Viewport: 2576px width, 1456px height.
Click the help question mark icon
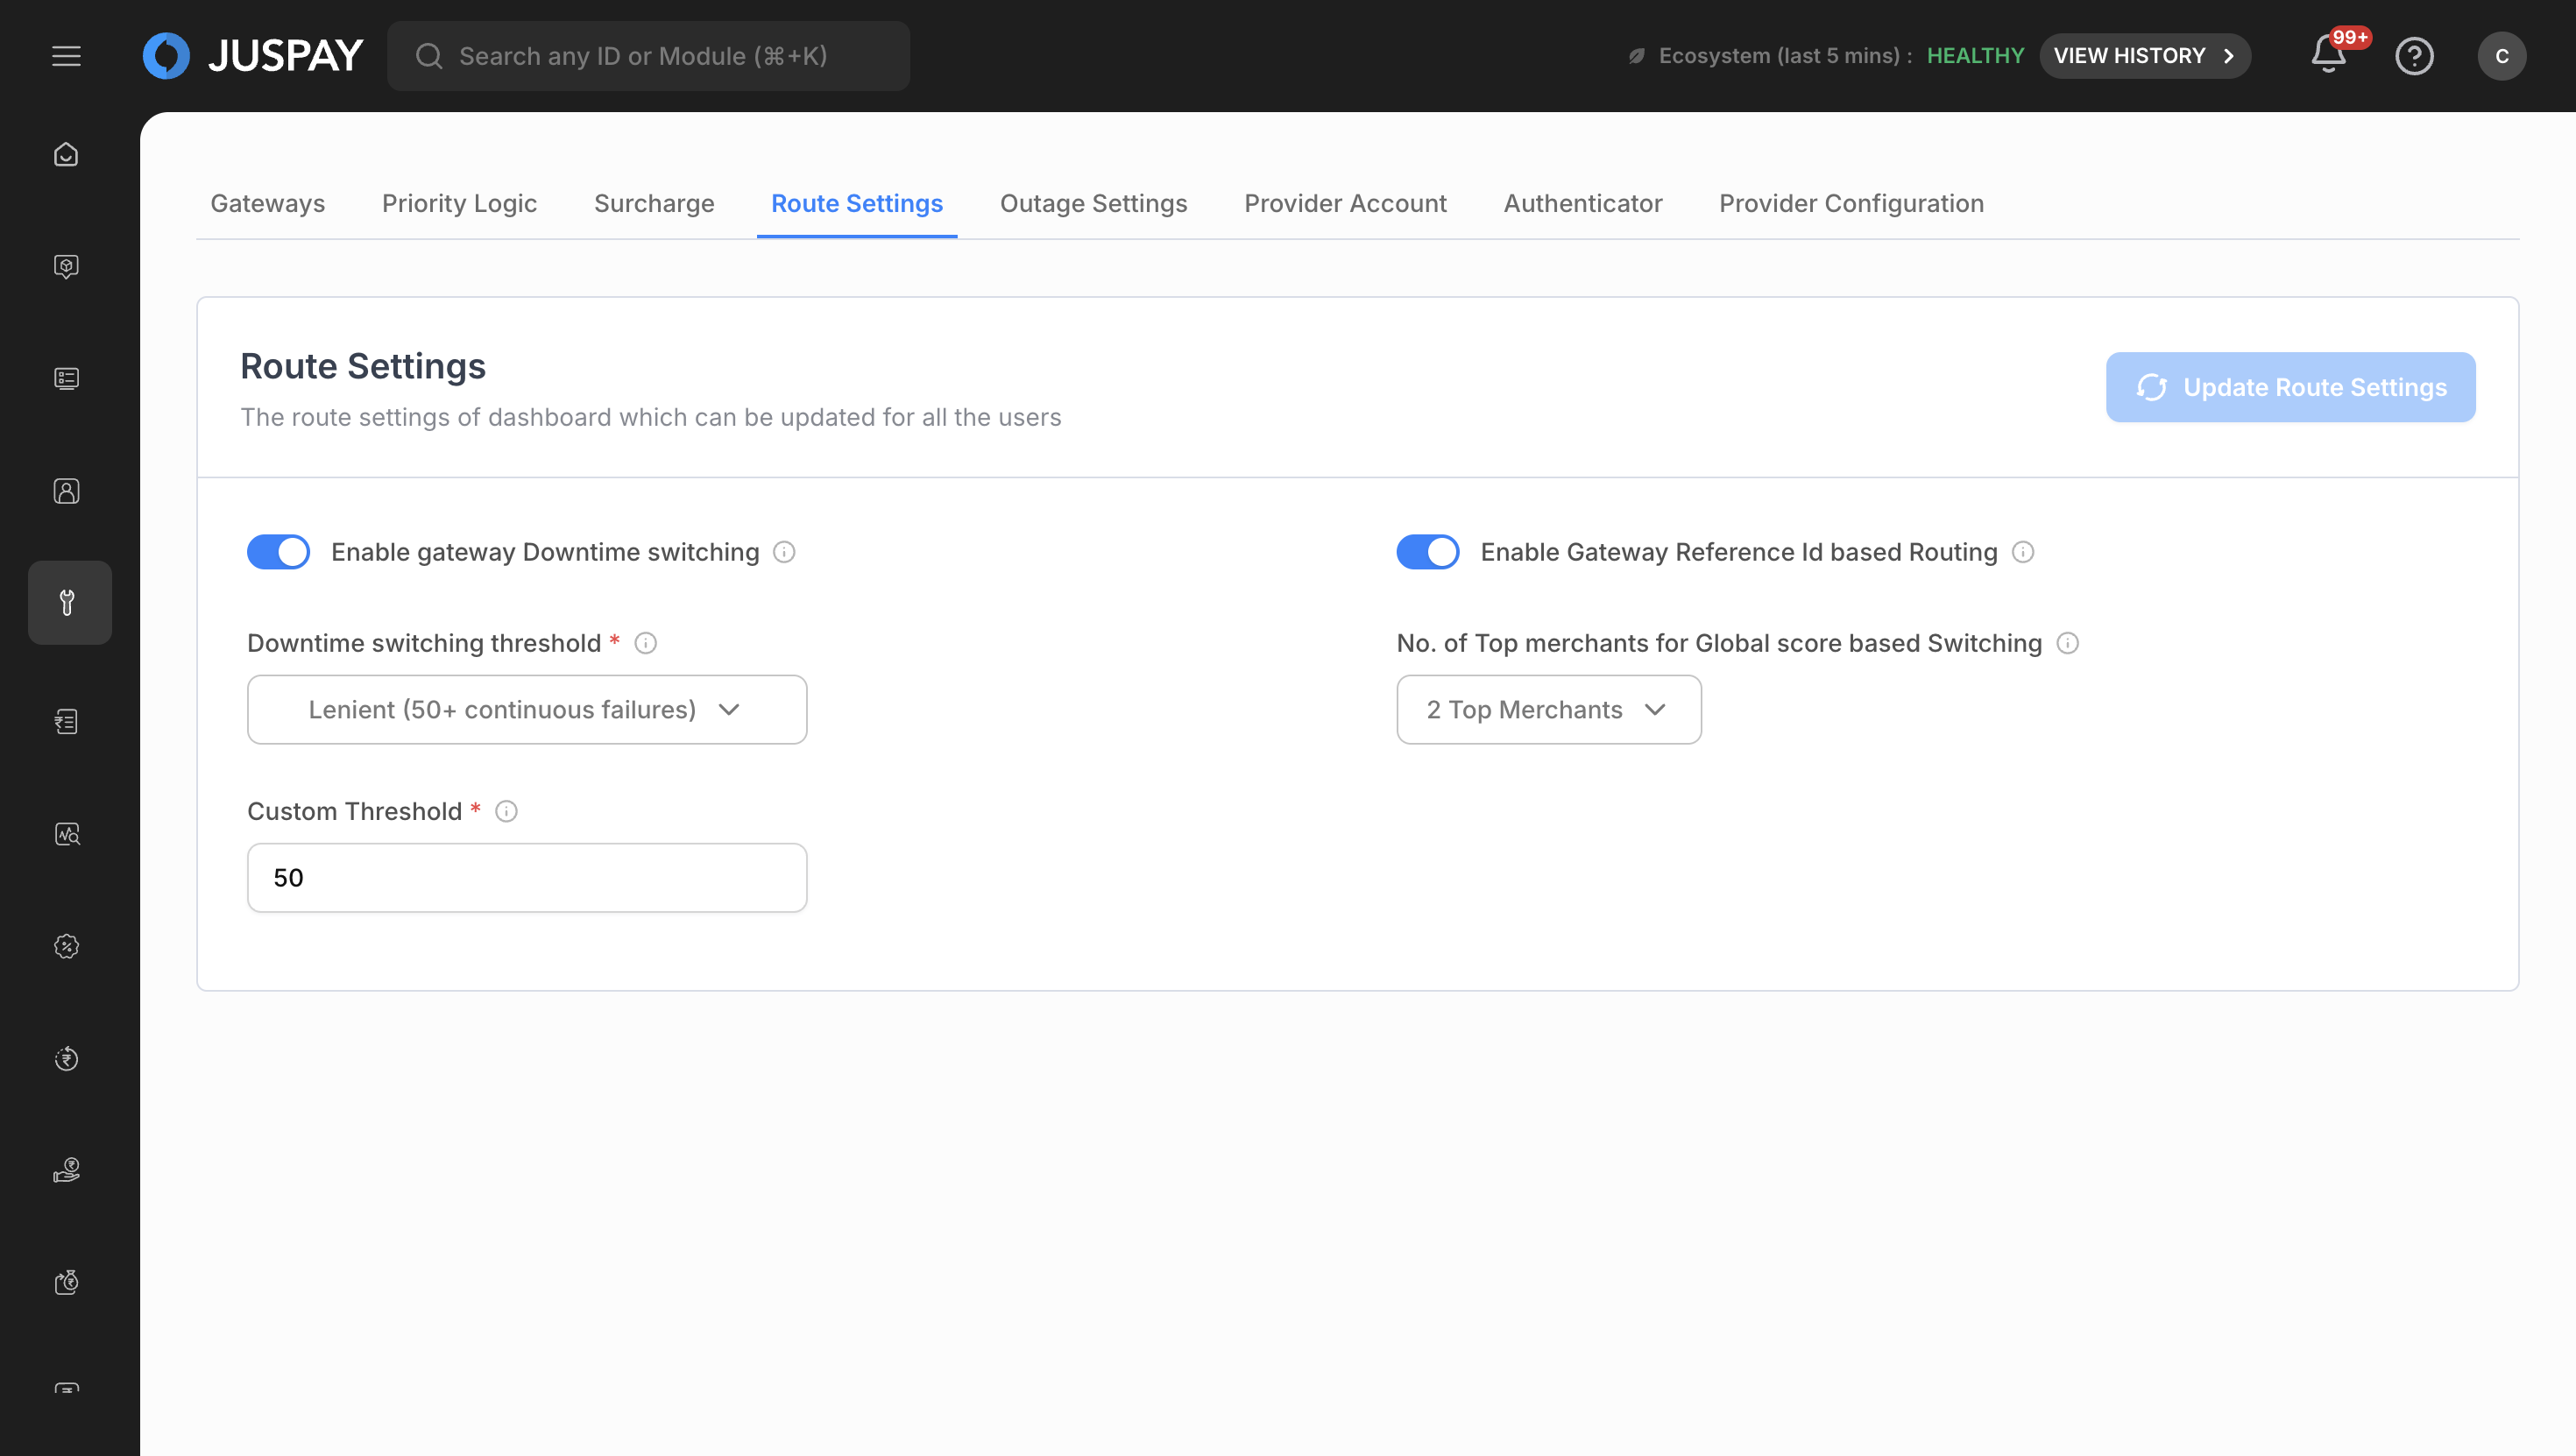coord(2414,56)
